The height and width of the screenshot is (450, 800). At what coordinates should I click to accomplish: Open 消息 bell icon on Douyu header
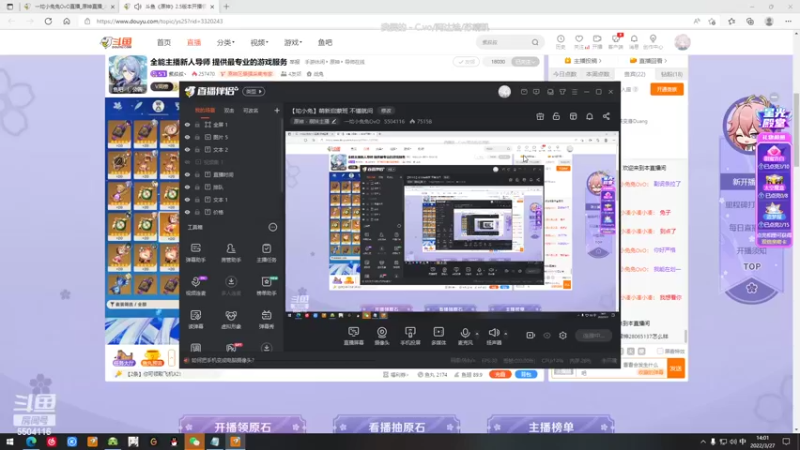[x=634, y=42]
